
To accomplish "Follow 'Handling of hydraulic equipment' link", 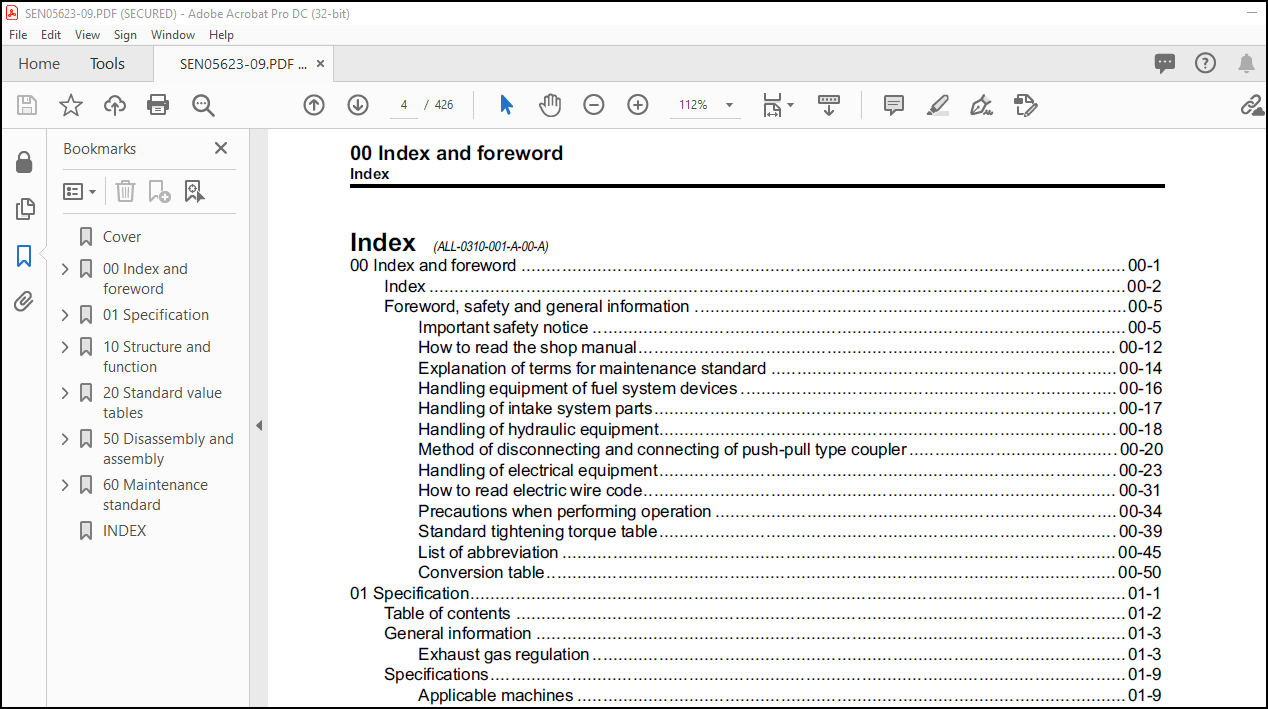I will point(538,430).
